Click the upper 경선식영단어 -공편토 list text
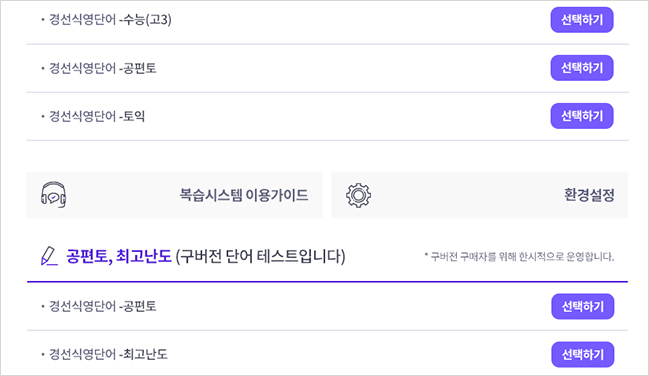This screenshot has width=649, height=376. (103, 68)
